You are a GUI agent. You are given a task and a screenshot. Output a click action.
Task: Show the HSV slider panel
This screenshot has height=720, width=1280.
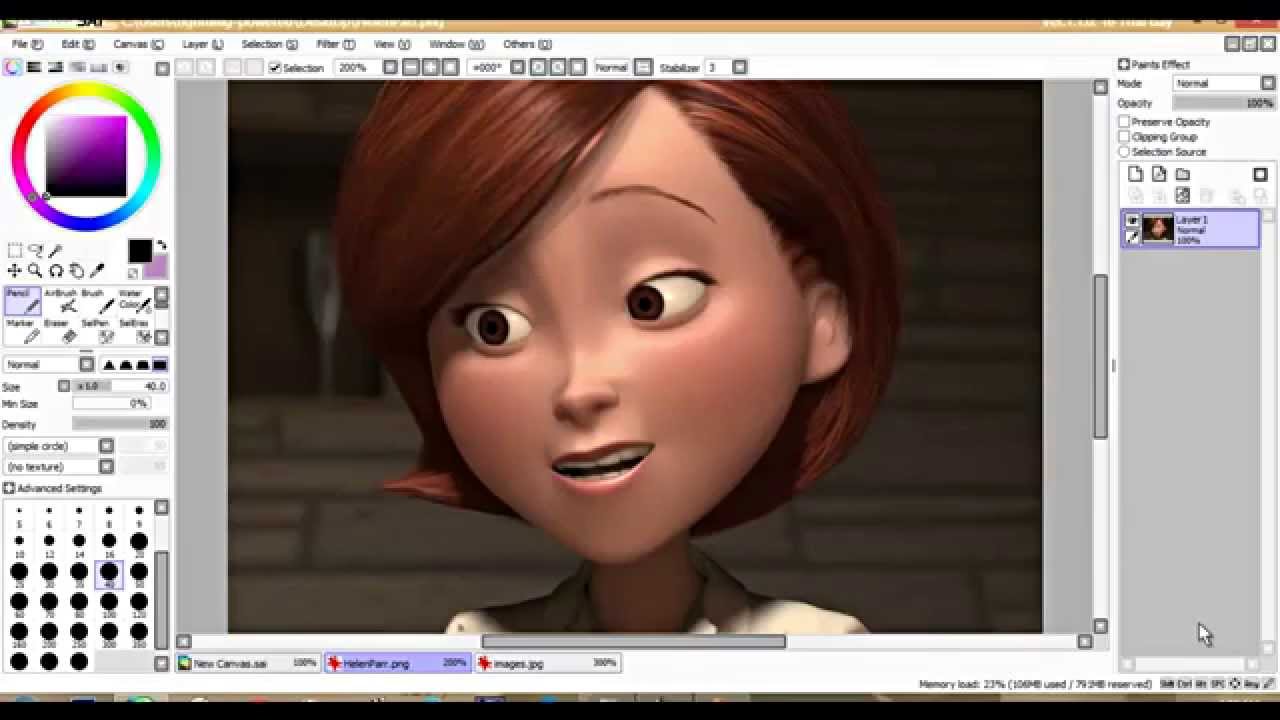click(x=55, y=67)
